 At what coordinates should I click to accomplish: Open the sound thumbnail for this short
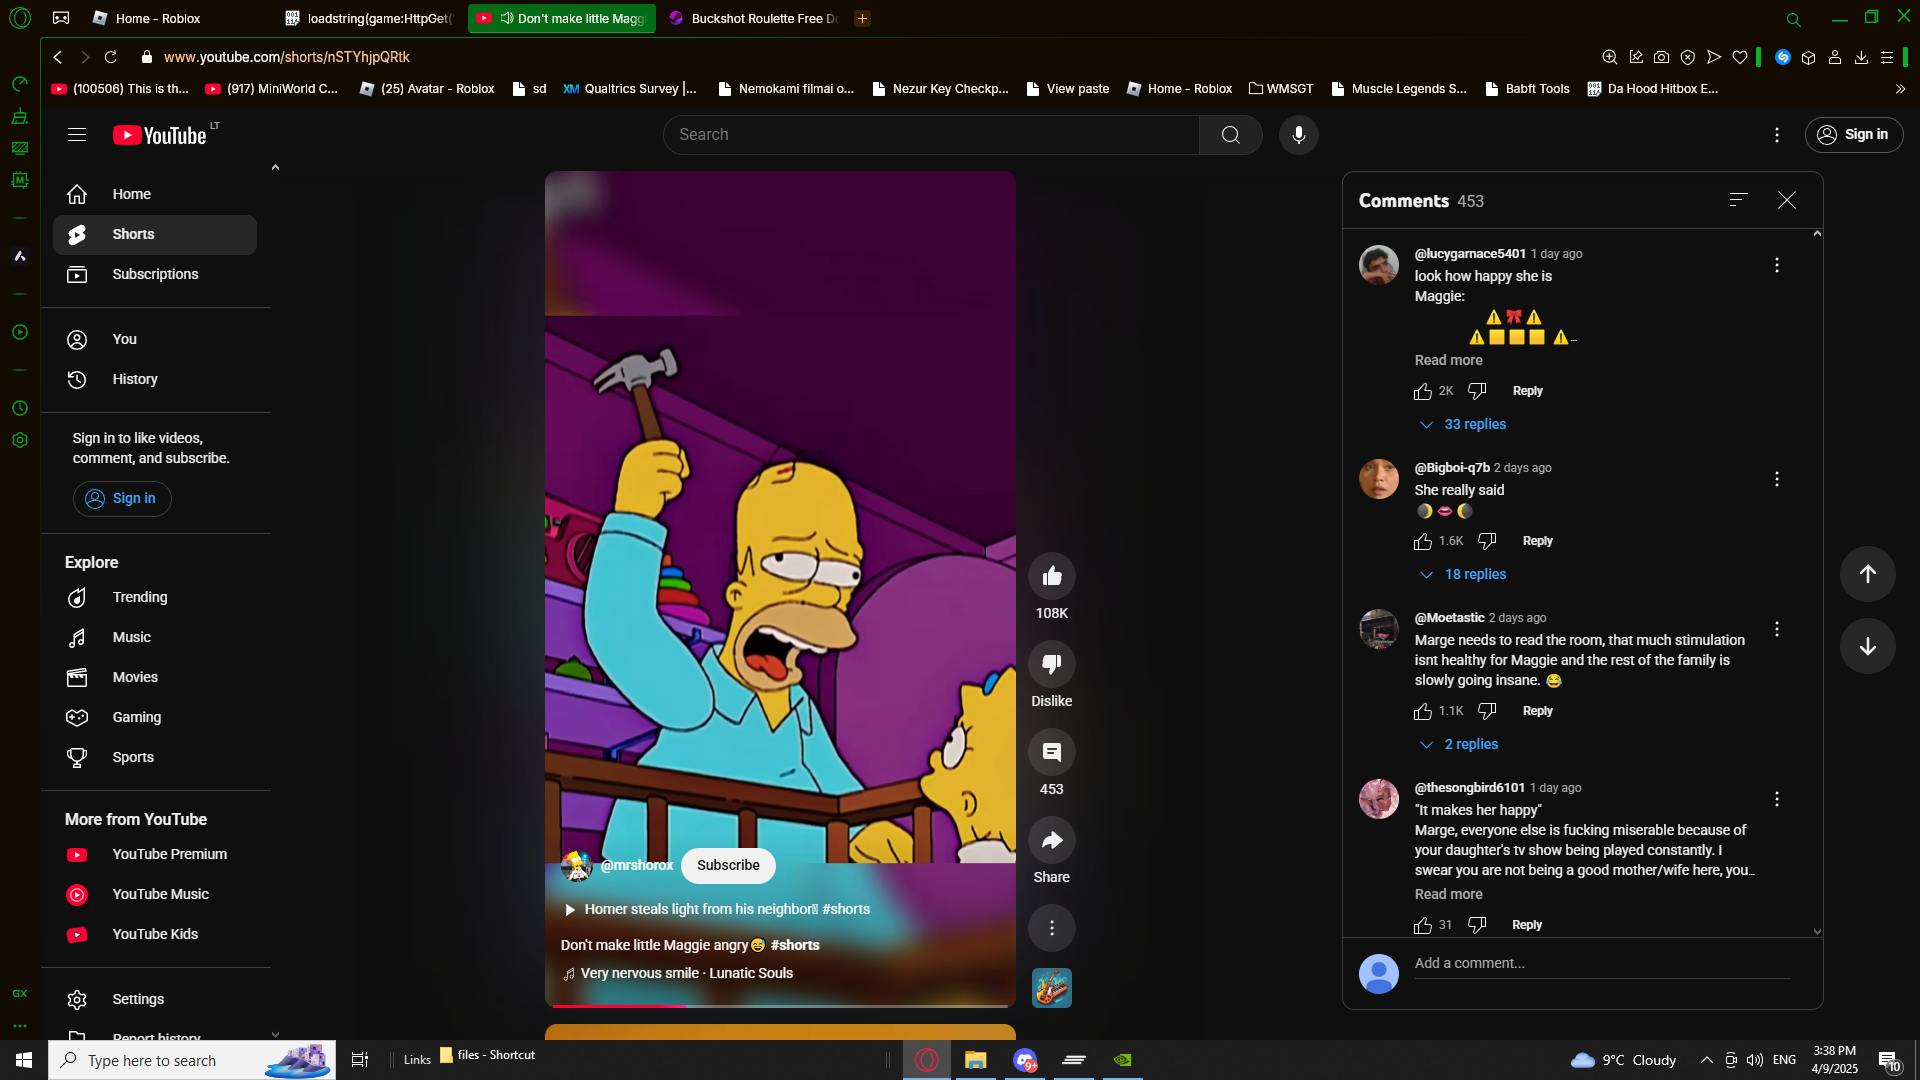[x=1052, y=988]
